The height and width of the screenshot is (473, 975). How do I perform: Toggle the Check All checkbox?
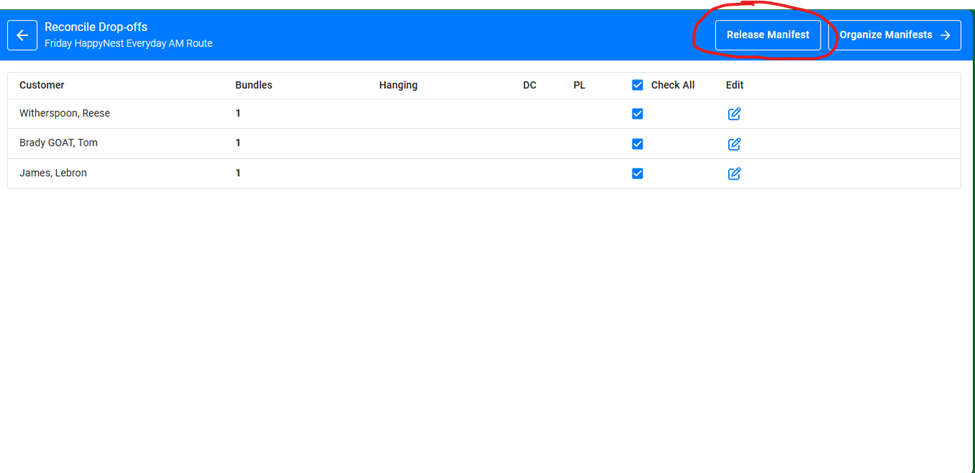tap(638, 86)
